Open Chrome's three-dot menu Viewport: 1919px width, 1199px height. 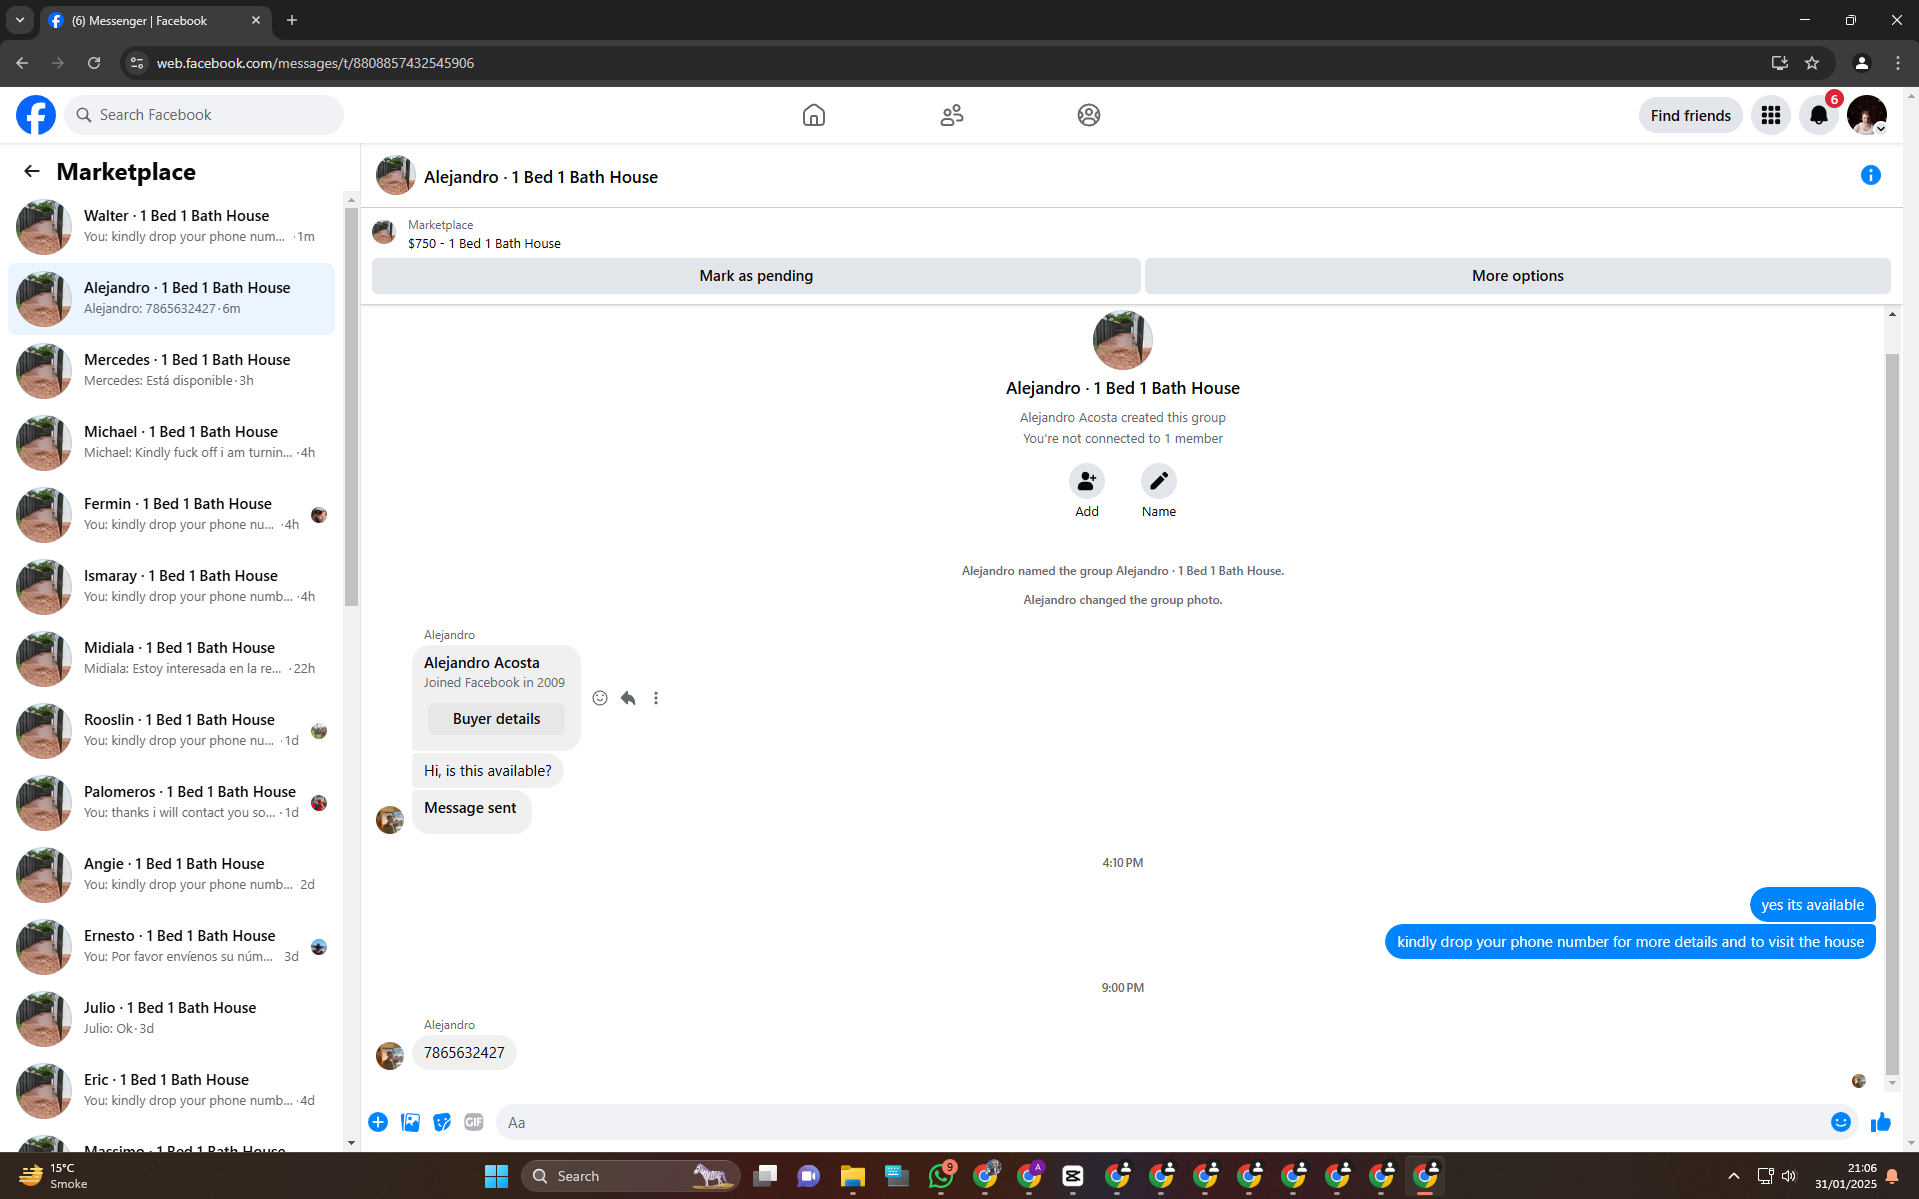click(x=1898, y=63)
